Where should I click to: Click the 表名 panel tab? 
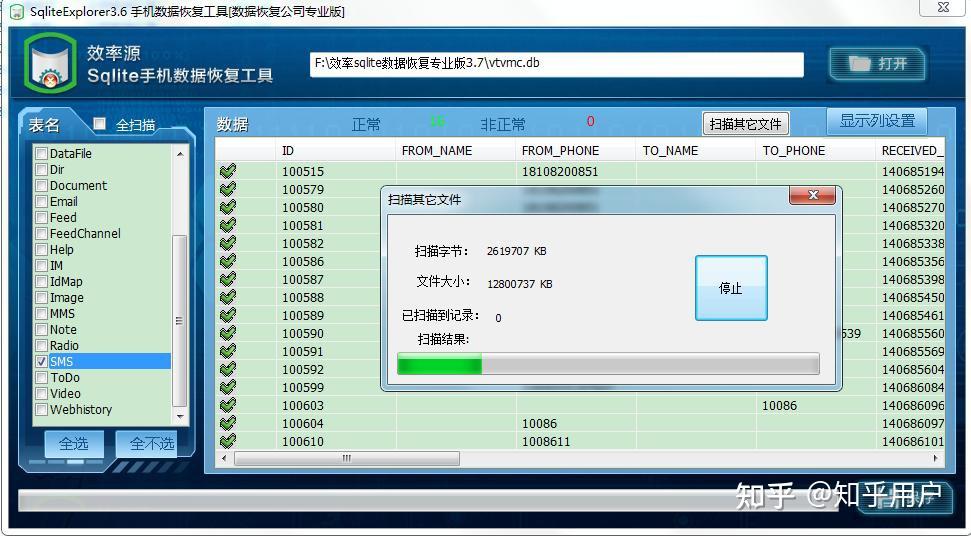pos(45,125)
